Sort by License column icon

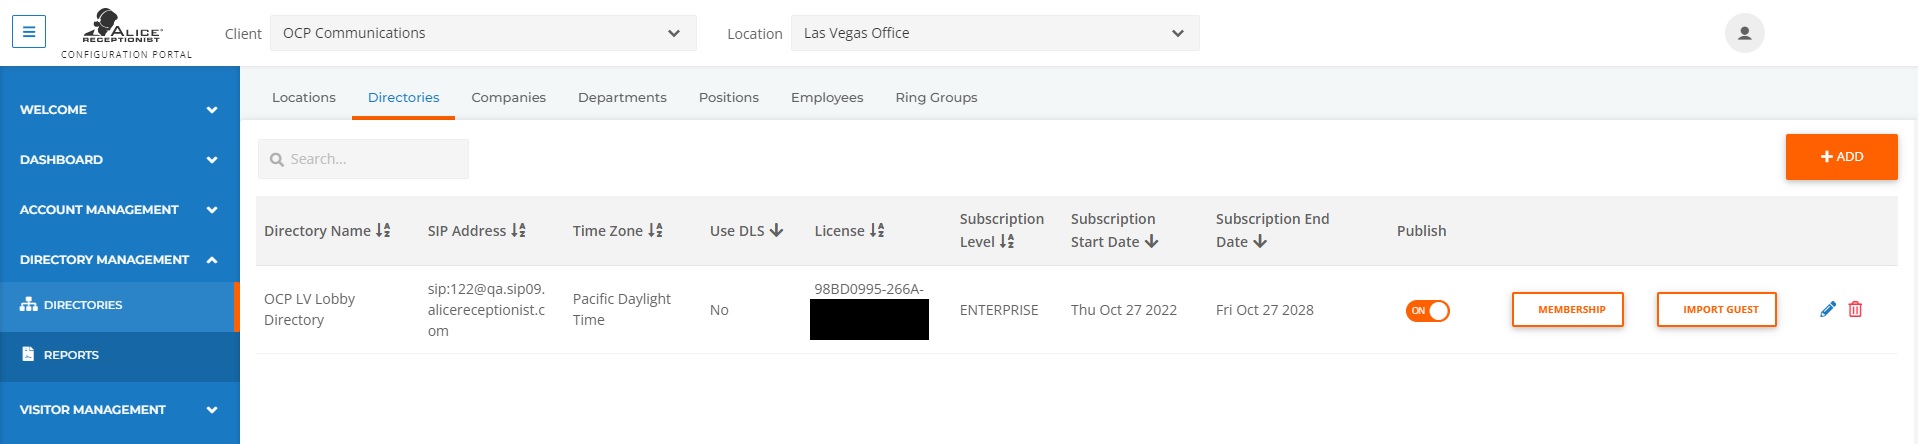click(877, 230)
